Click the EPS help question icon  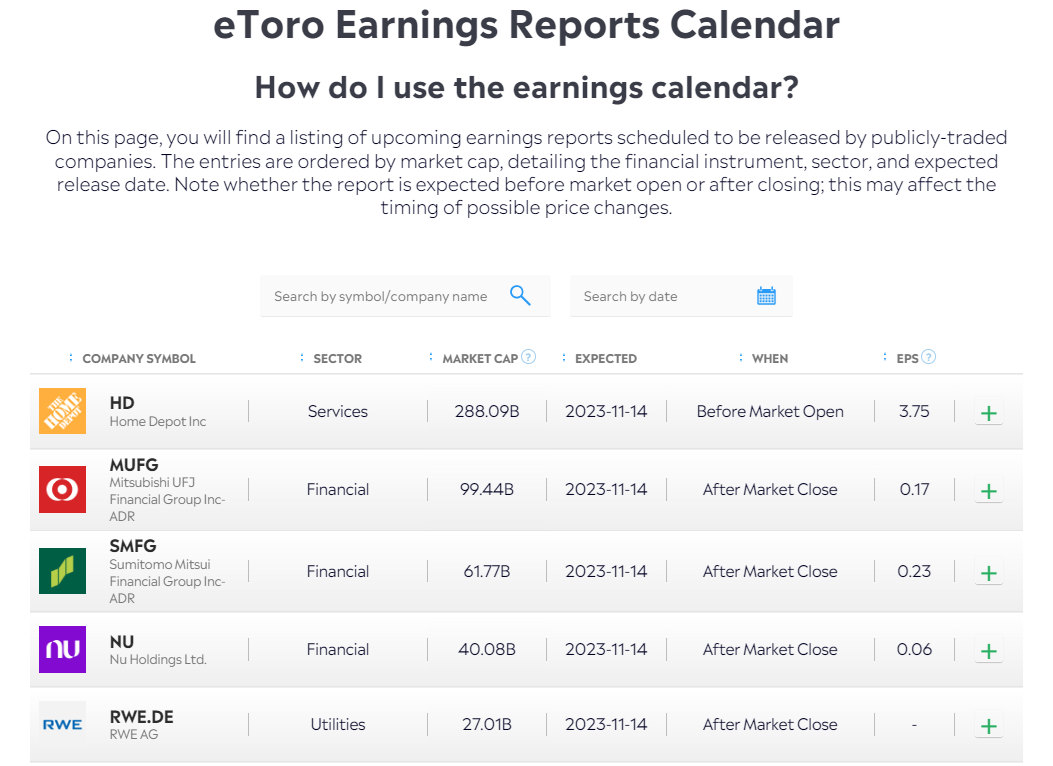(x=928, y=357)
